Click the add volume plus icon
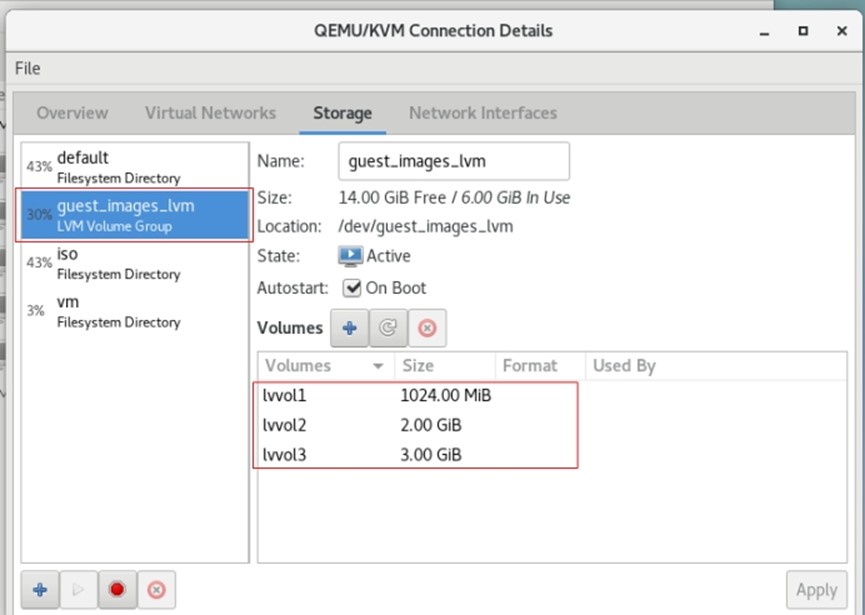The height and width of the screenshot is (615, 865). [349, 328]
